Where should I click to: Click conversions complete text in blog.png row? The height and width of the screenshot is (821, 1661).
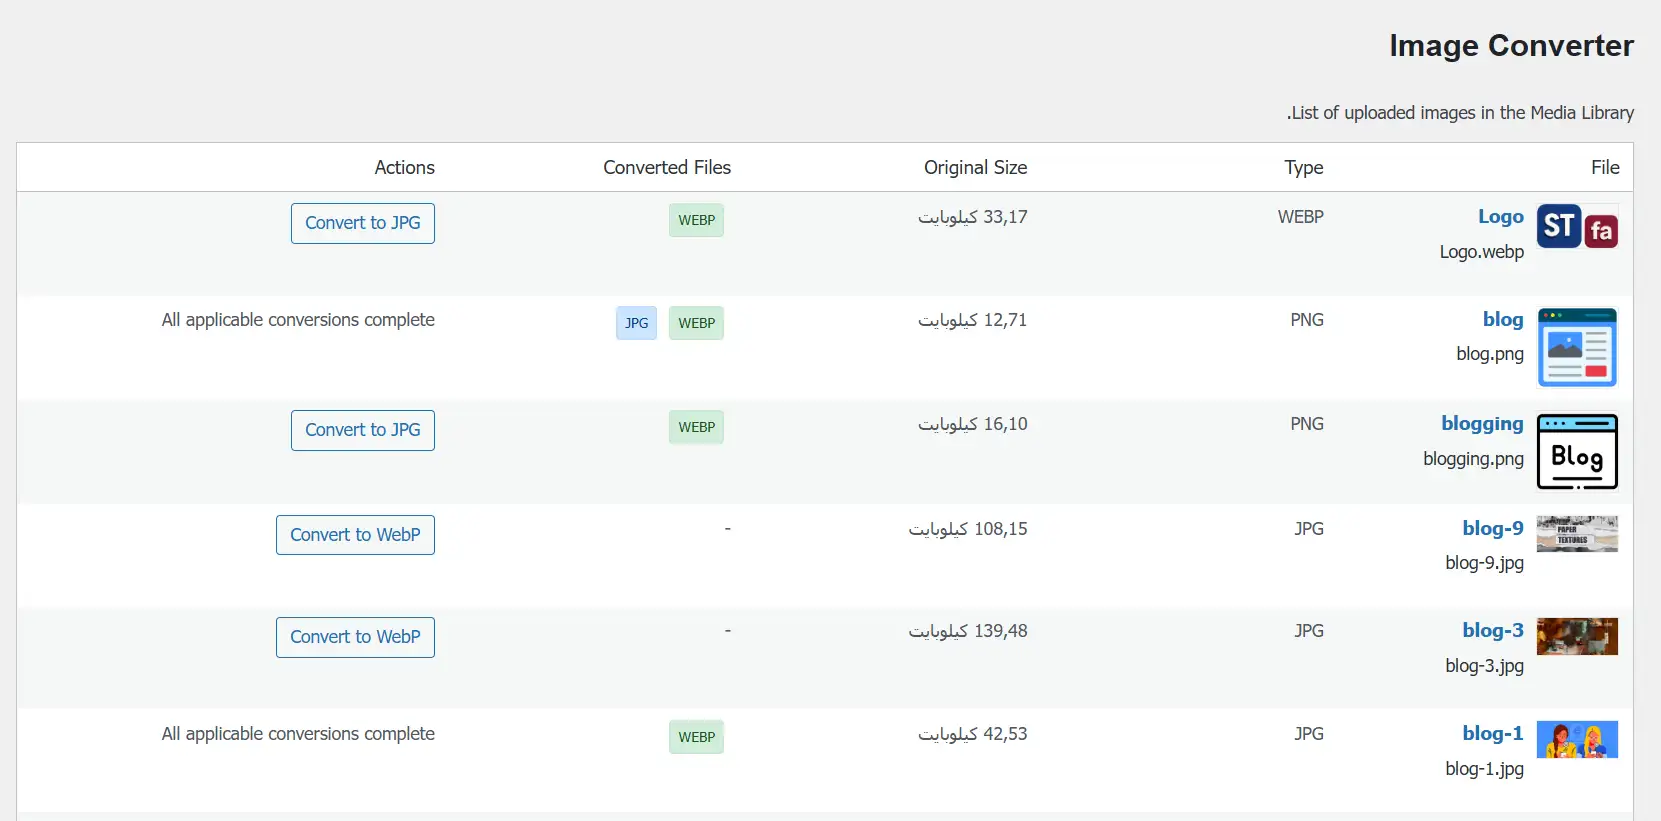point(298,320)
